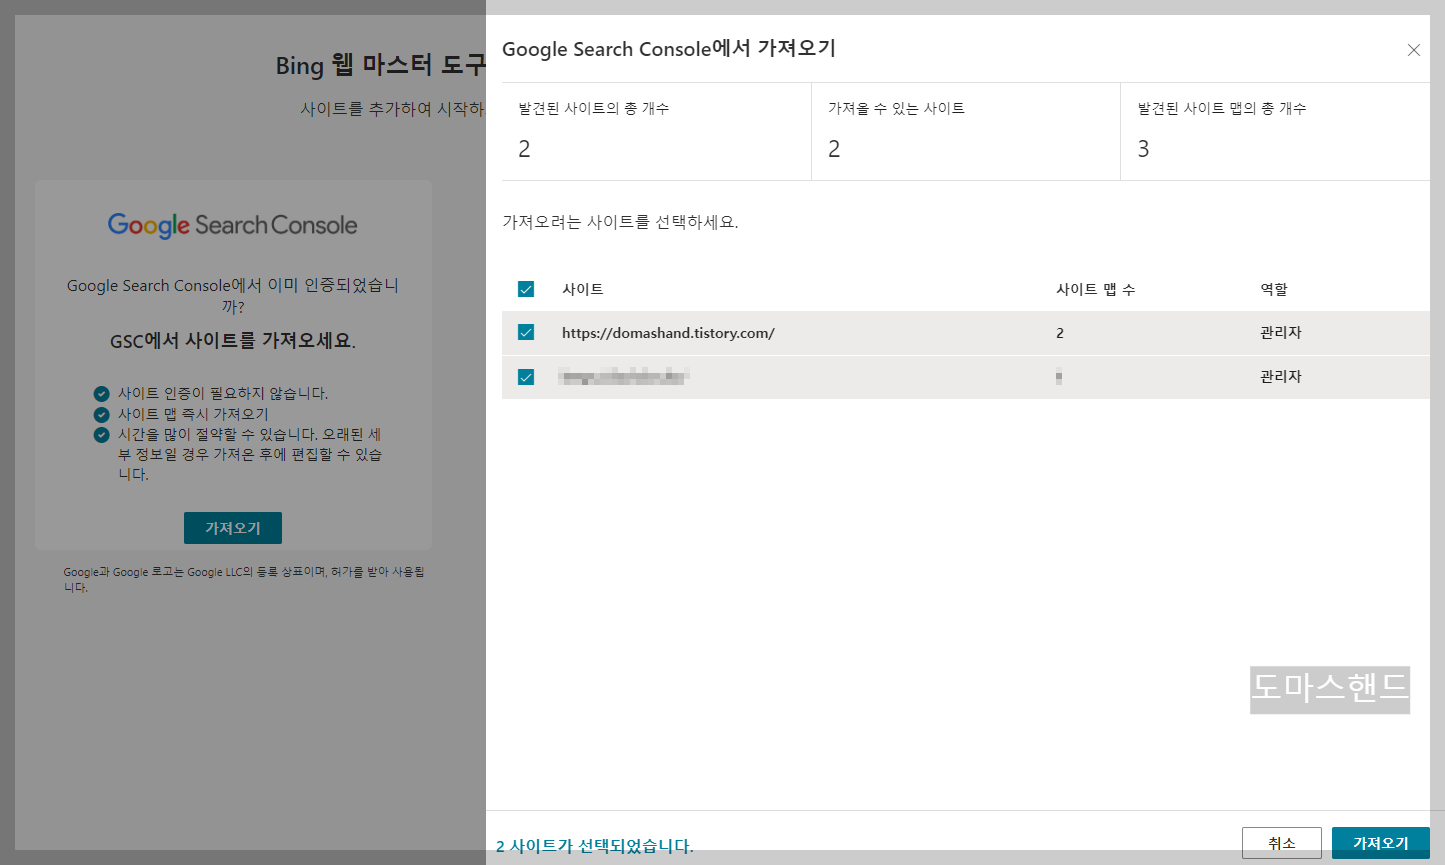Image resolution: width=1445 pixels, height=865 pixels.
Task: Uncheck the blurred second site checkbox
Action: (526, 377)
